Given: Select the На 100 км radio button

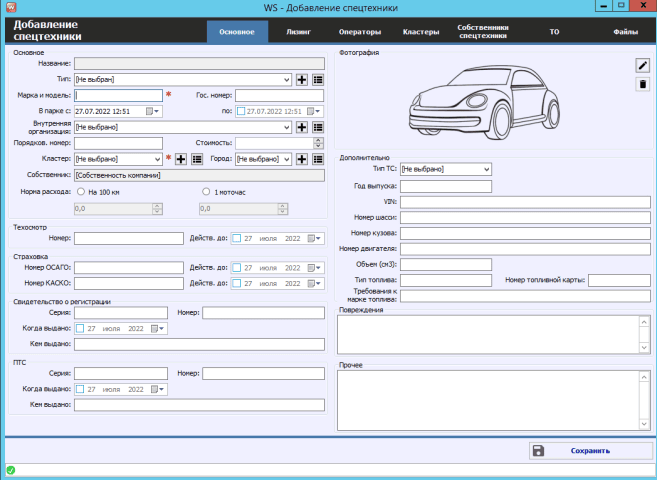Looking at the screenshot, I should tap(79, 191).
